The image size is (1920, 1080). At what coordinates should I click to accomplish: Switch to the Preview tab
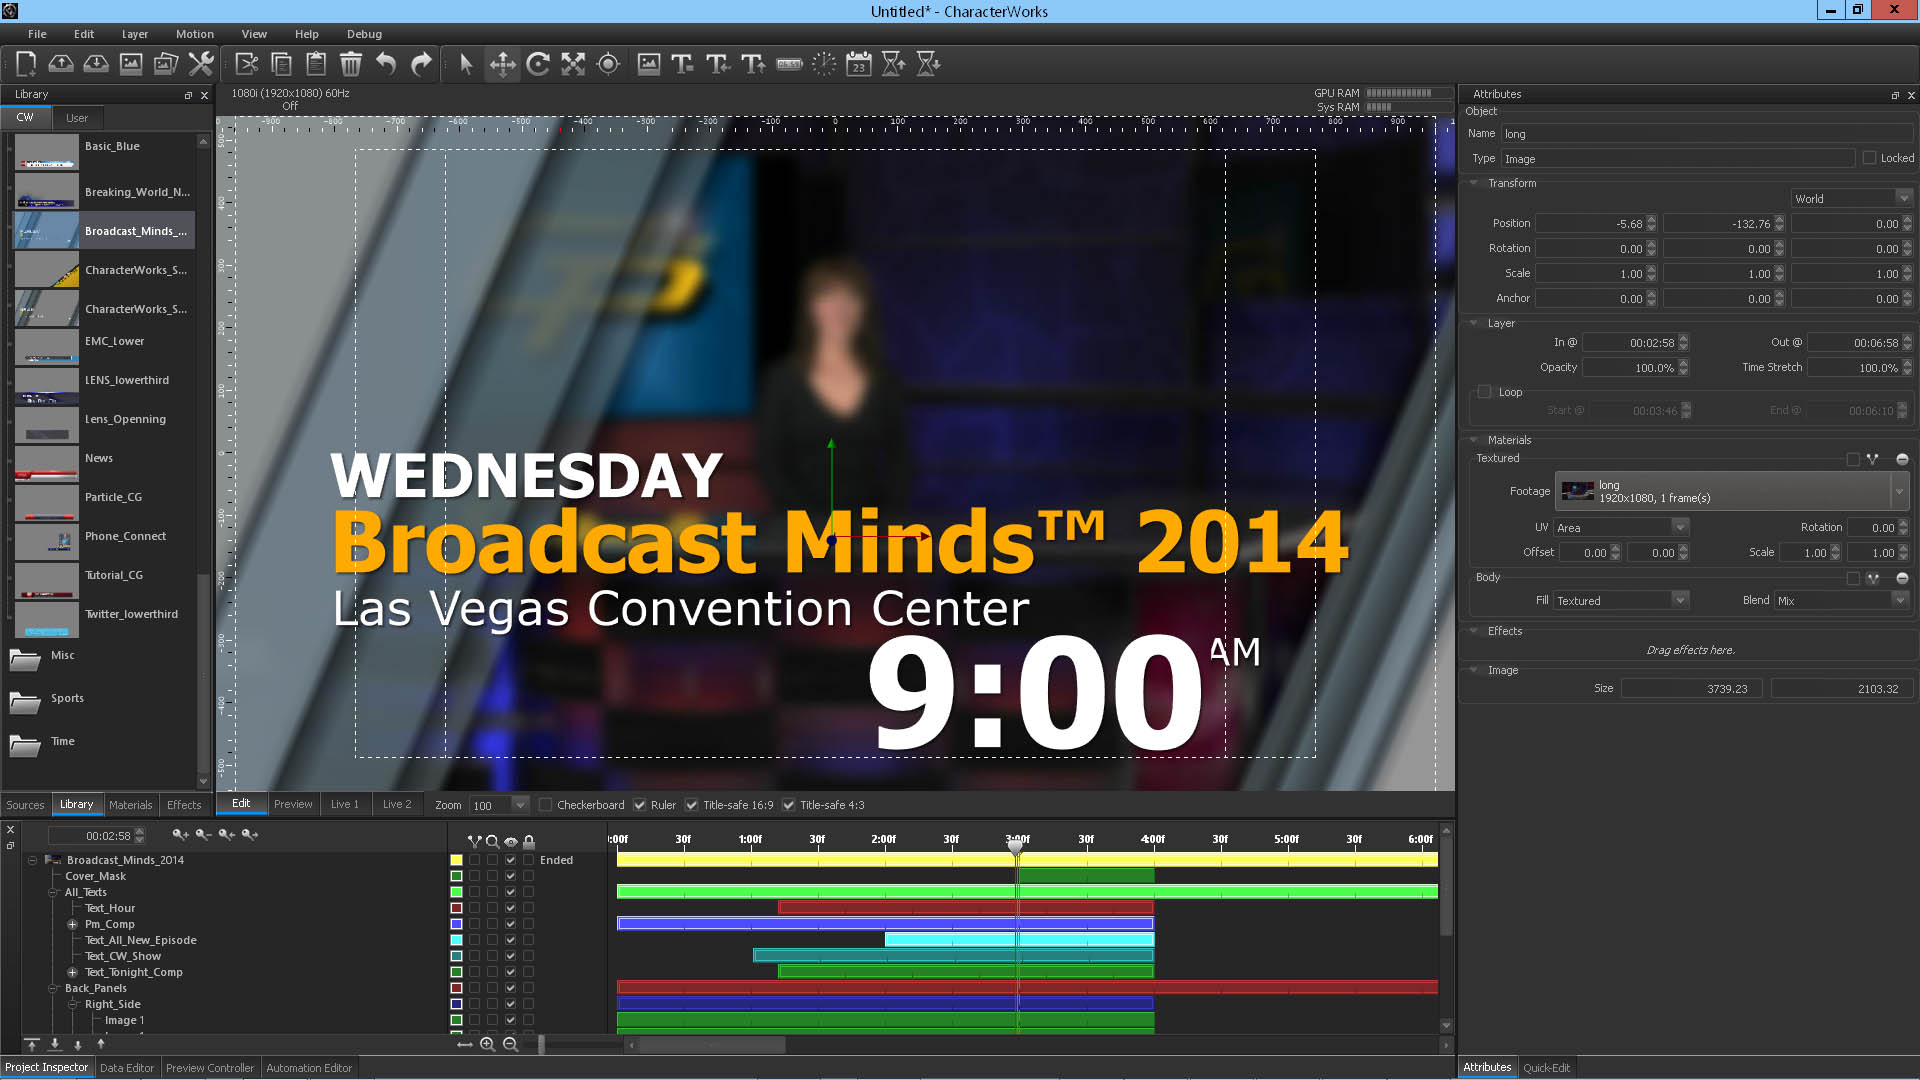point(293,804)
